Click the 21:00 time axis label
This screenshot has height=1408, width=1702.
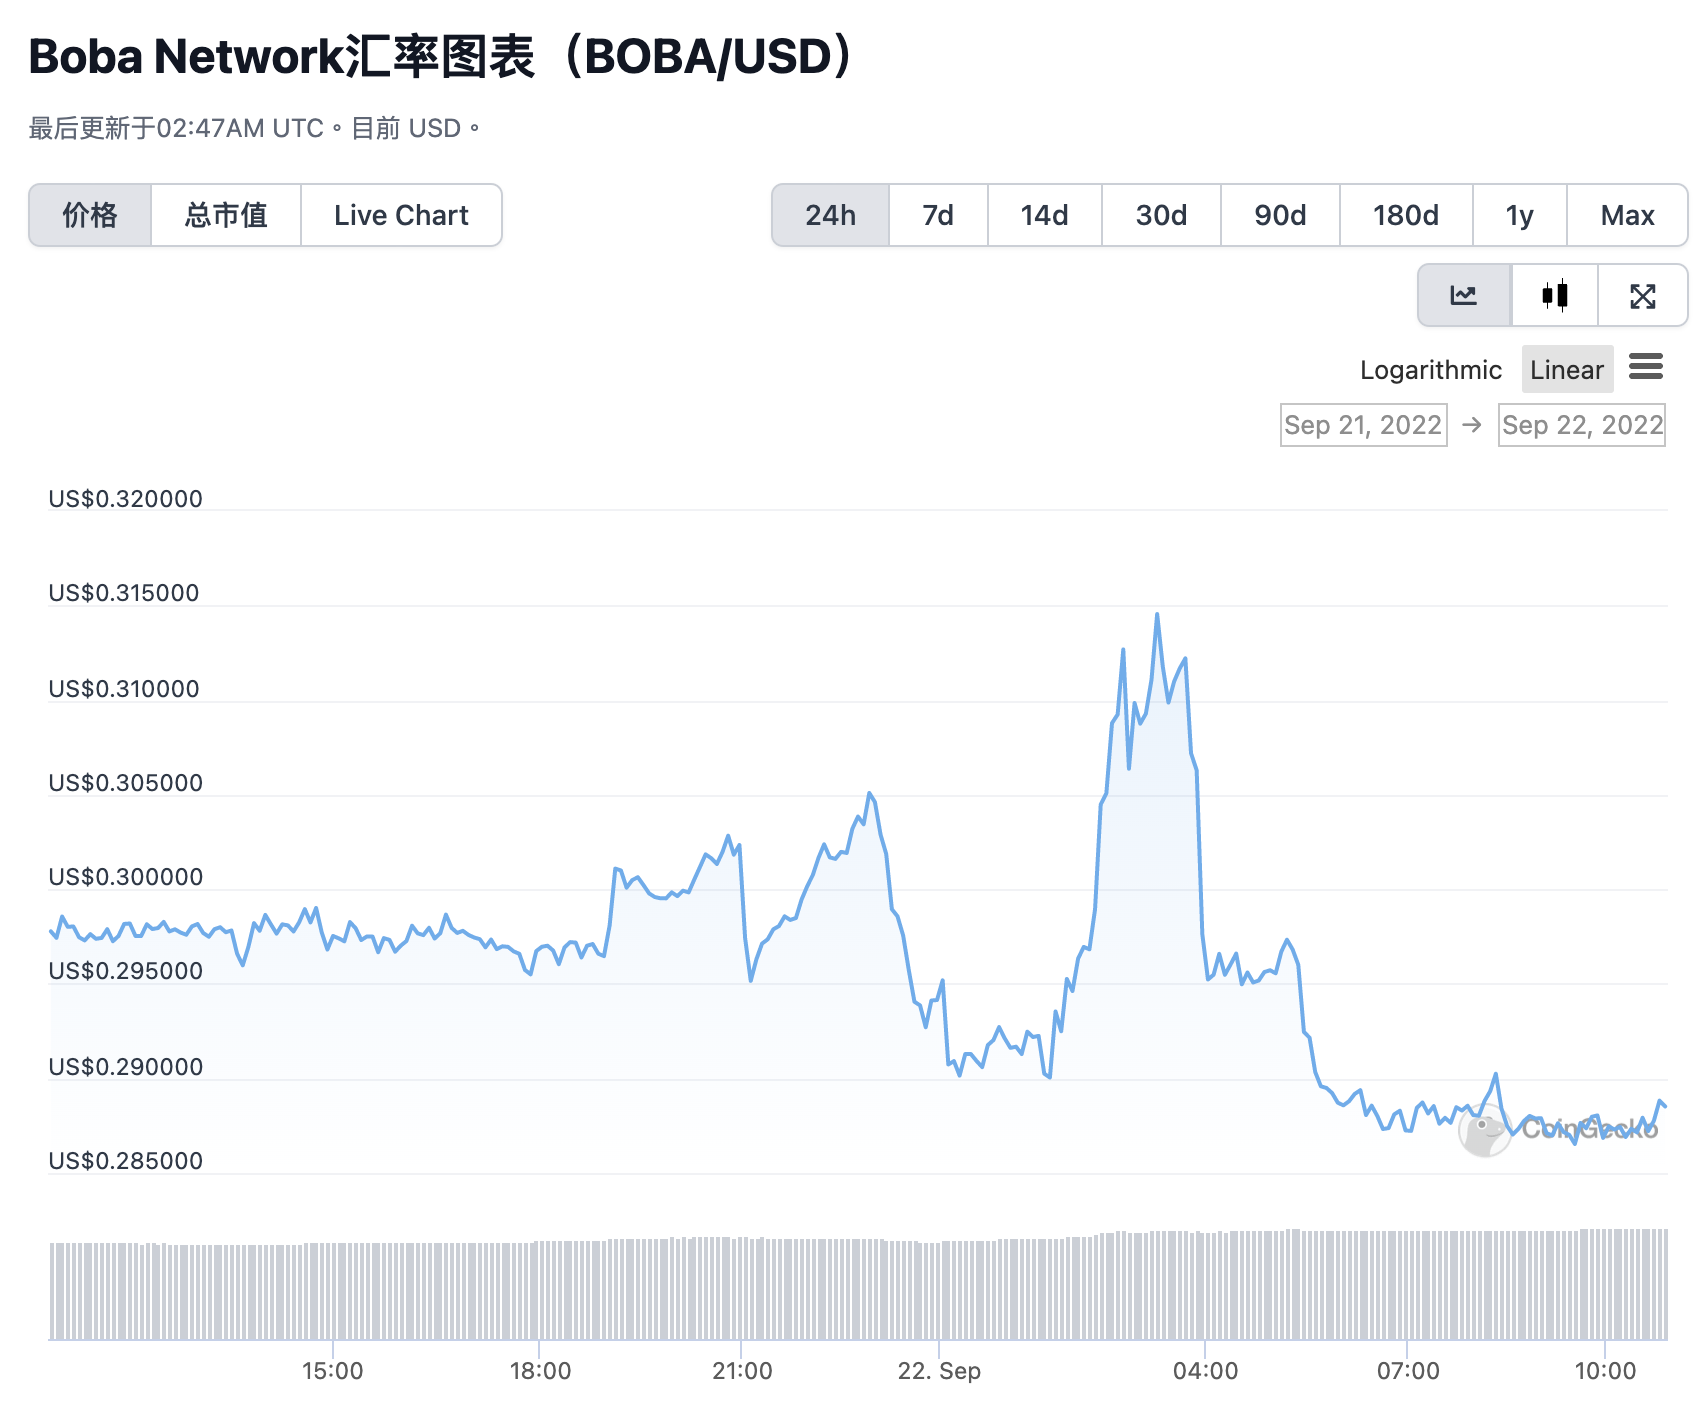[x=742, y=1370]
